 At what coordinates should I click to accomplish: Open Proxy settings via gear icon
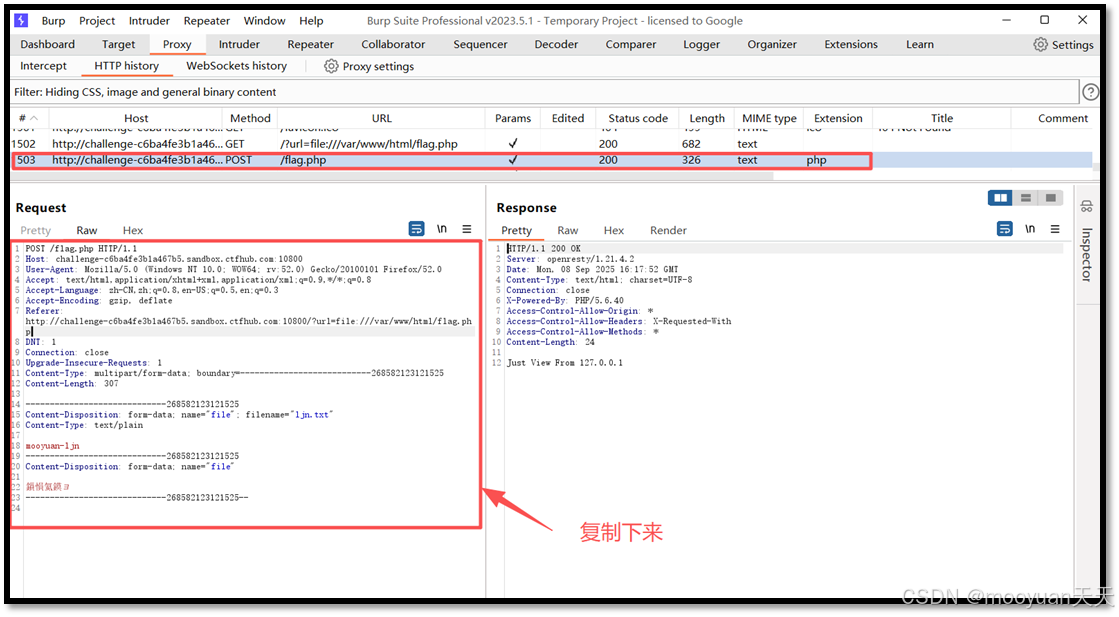pos(330,66)
